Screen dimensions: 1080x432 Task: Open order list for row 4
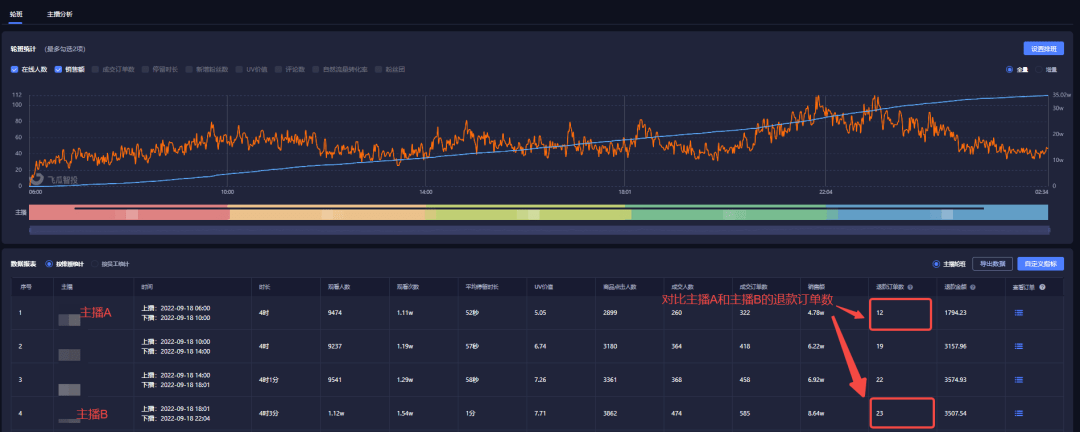click(x=1019, y=413)
